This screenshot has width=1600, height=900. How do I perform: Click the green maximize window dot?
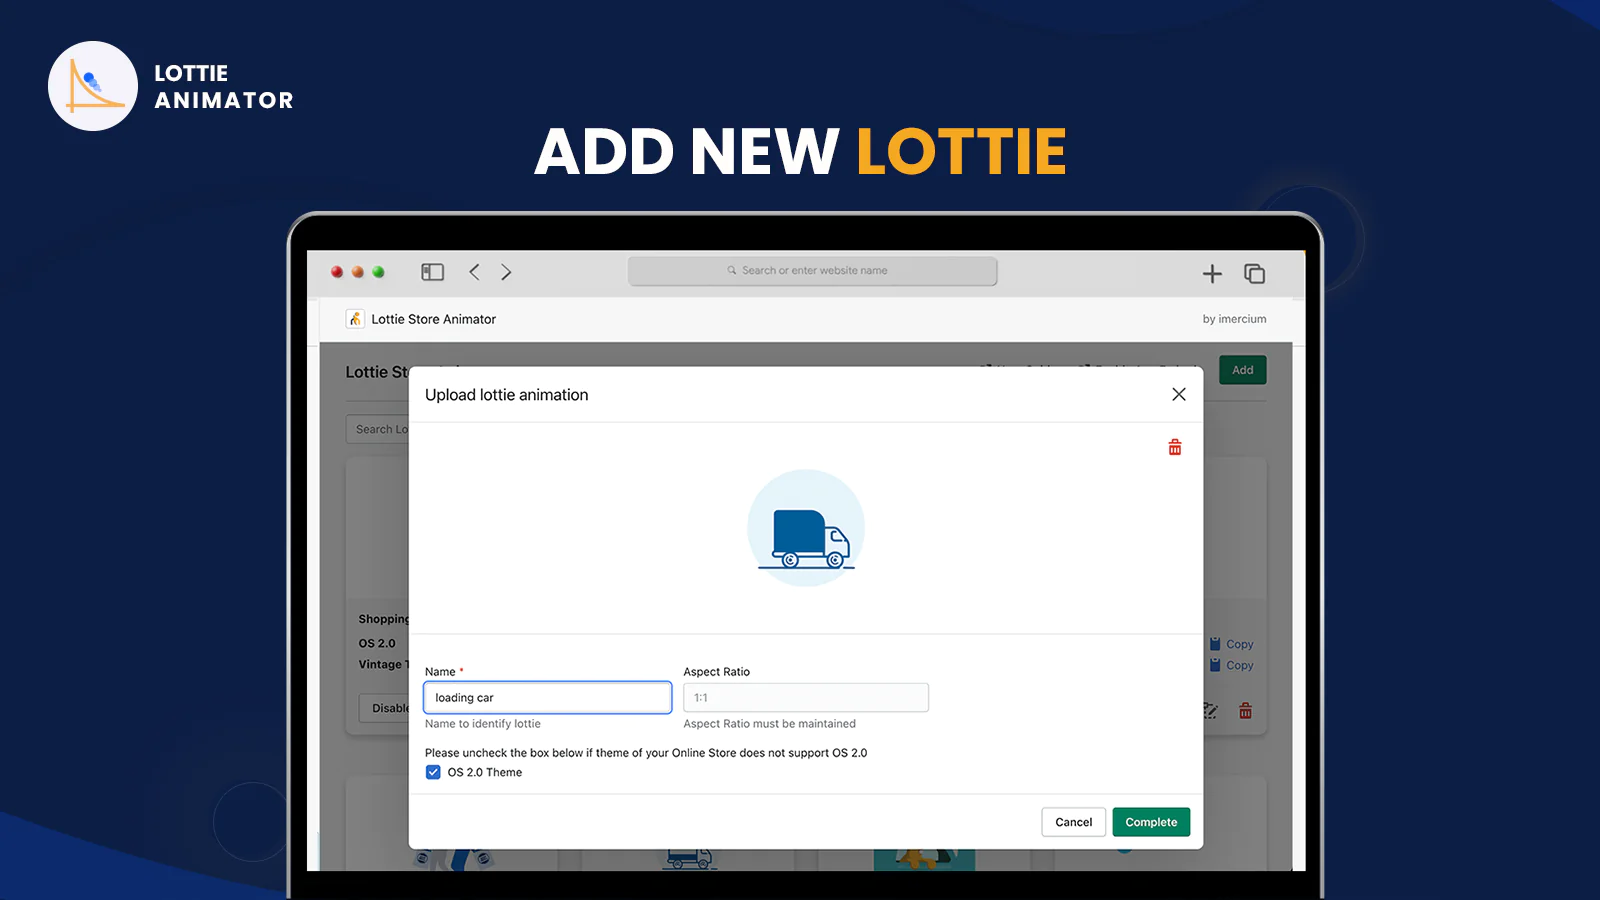pos(378,272)
